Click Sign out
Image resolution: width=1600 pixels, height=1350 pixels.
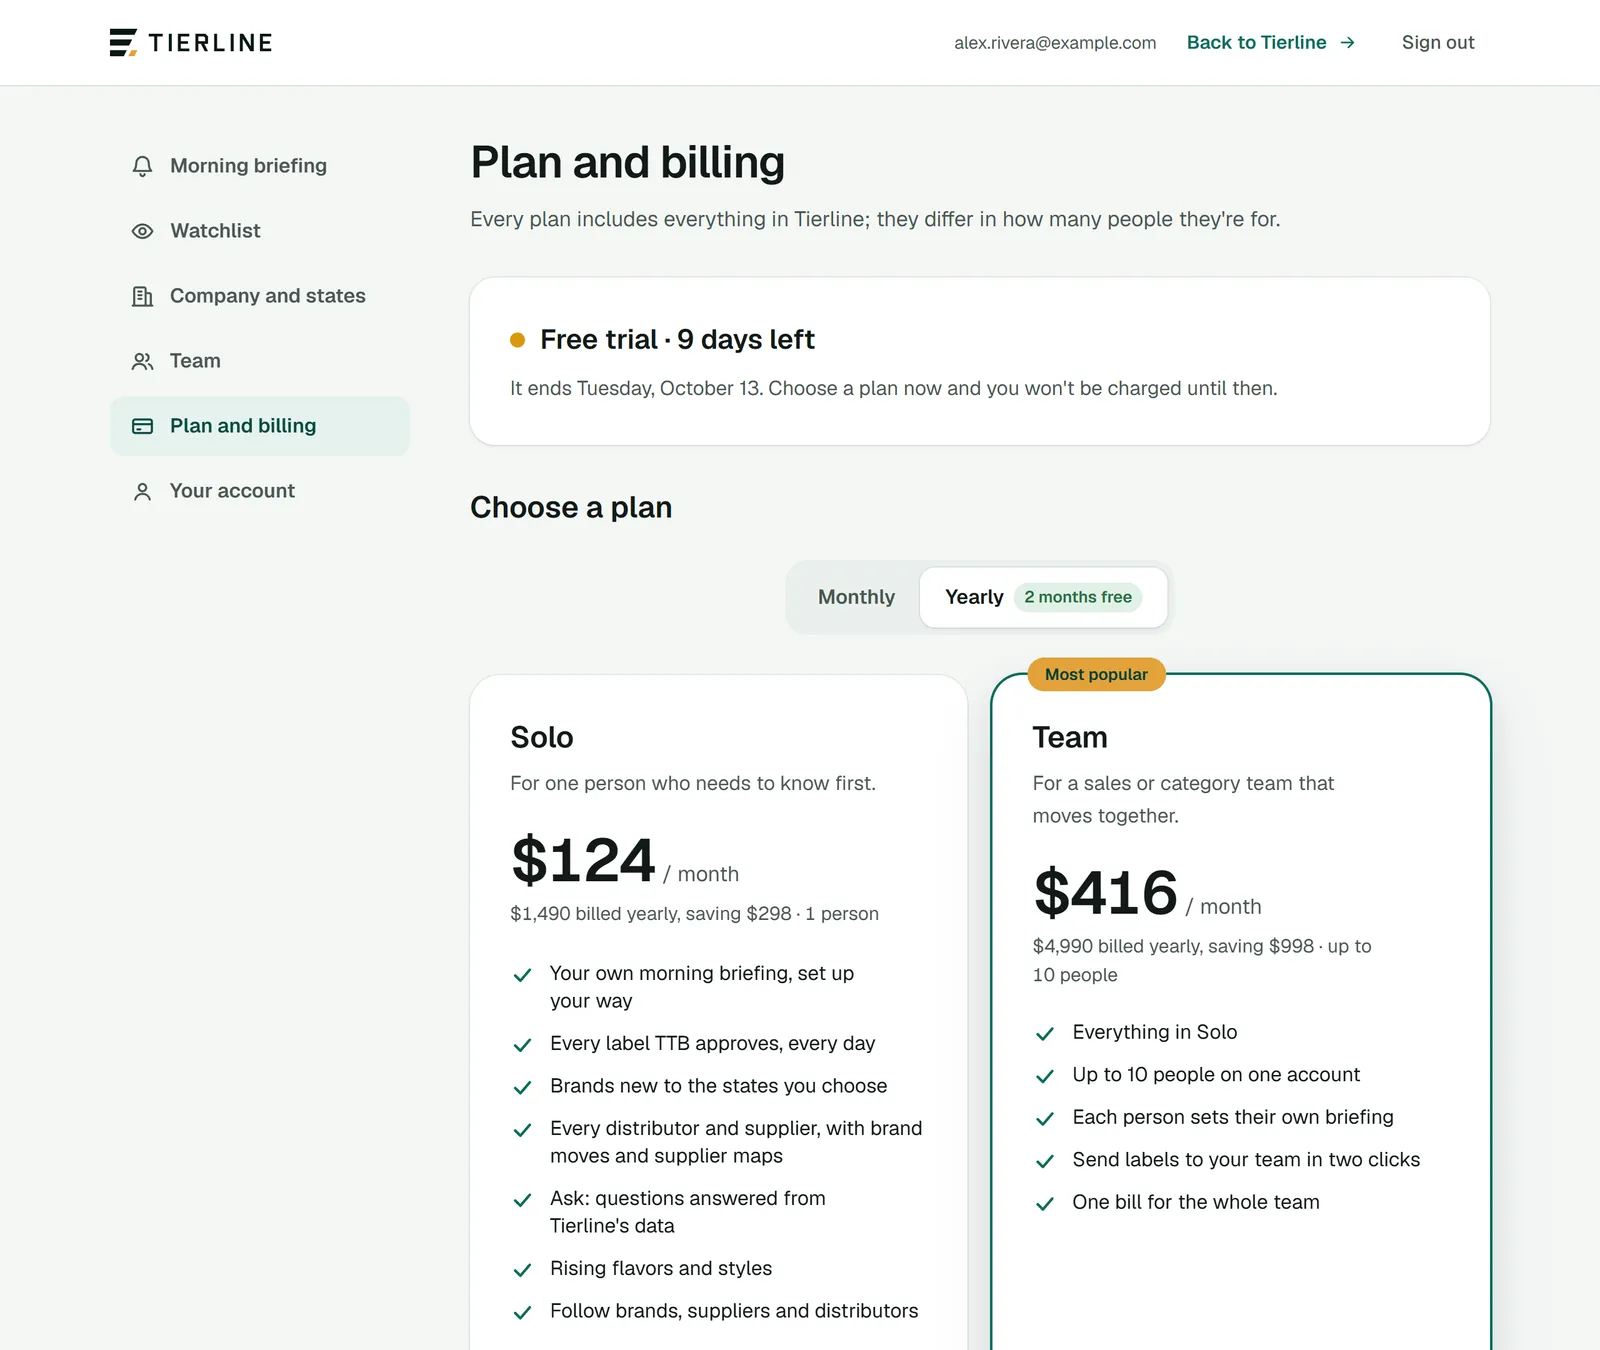(1438, 43)
